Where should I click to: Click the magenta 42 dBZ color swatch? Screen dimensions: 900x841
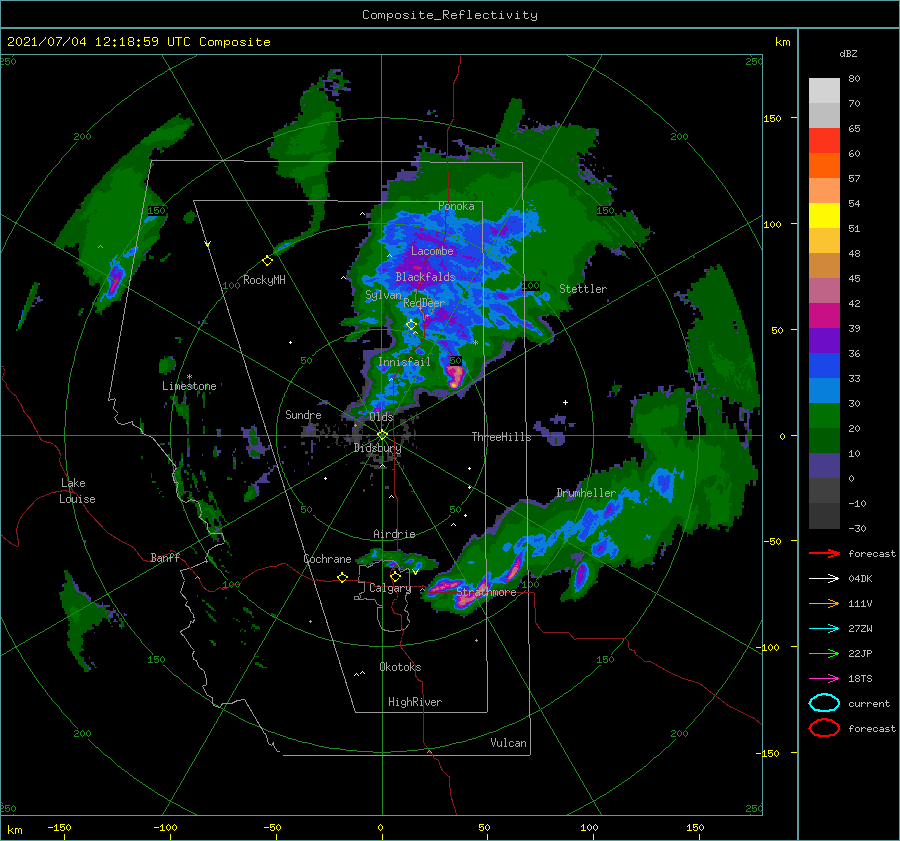click(x=824, y=315)
